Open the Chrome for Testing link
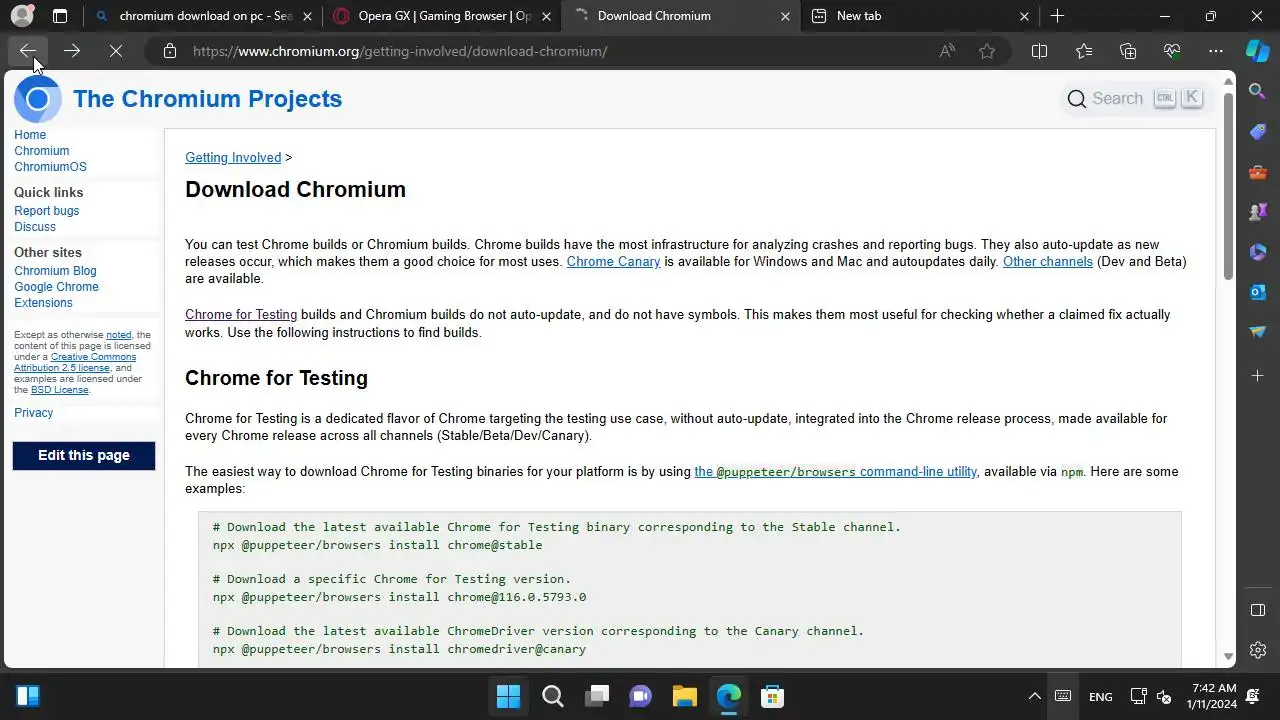Image resolution: width=1280 pixels, height=720 pixels. [x=241, y=314]
